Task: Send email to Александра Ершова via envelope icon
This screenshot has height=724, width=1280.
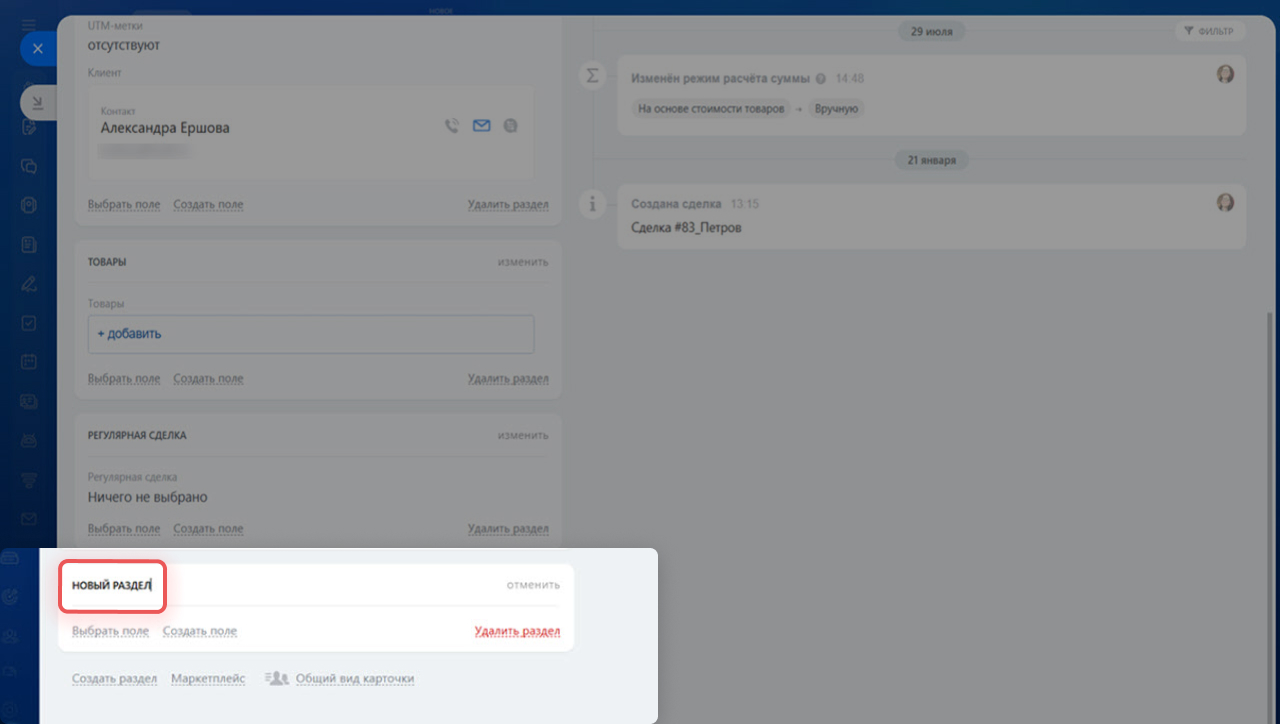Action: (482, 126)
